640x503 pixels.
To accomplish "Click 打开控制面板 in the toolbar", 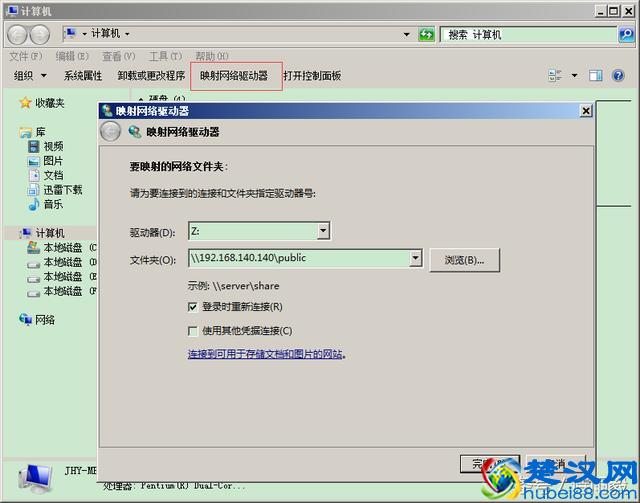I will click(x=312, y=76).
